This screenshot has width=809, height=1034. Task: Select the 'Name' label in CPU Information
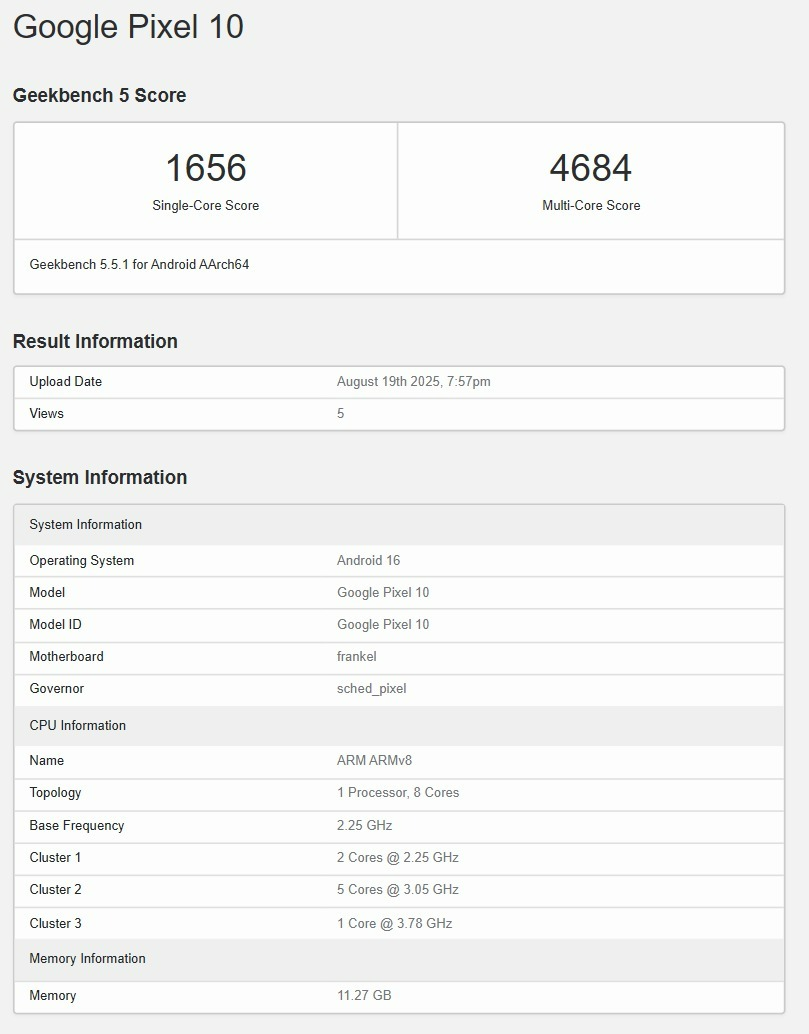coord(47,760)
